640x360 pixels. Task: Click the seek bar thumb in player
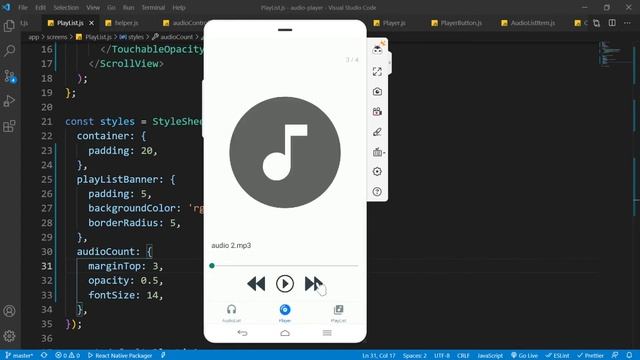212,266
